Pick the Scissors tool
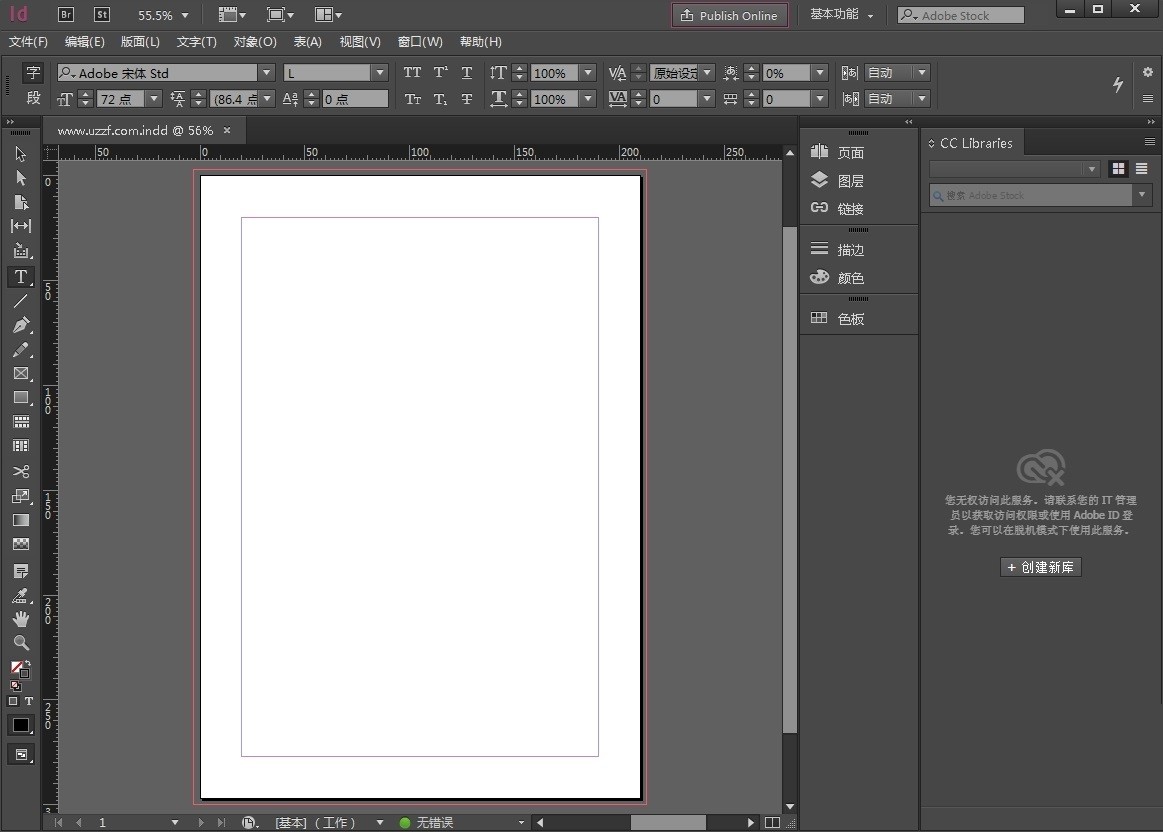Image resolution: width=1163 pixels, height=832 pixels. click(21, 471)
